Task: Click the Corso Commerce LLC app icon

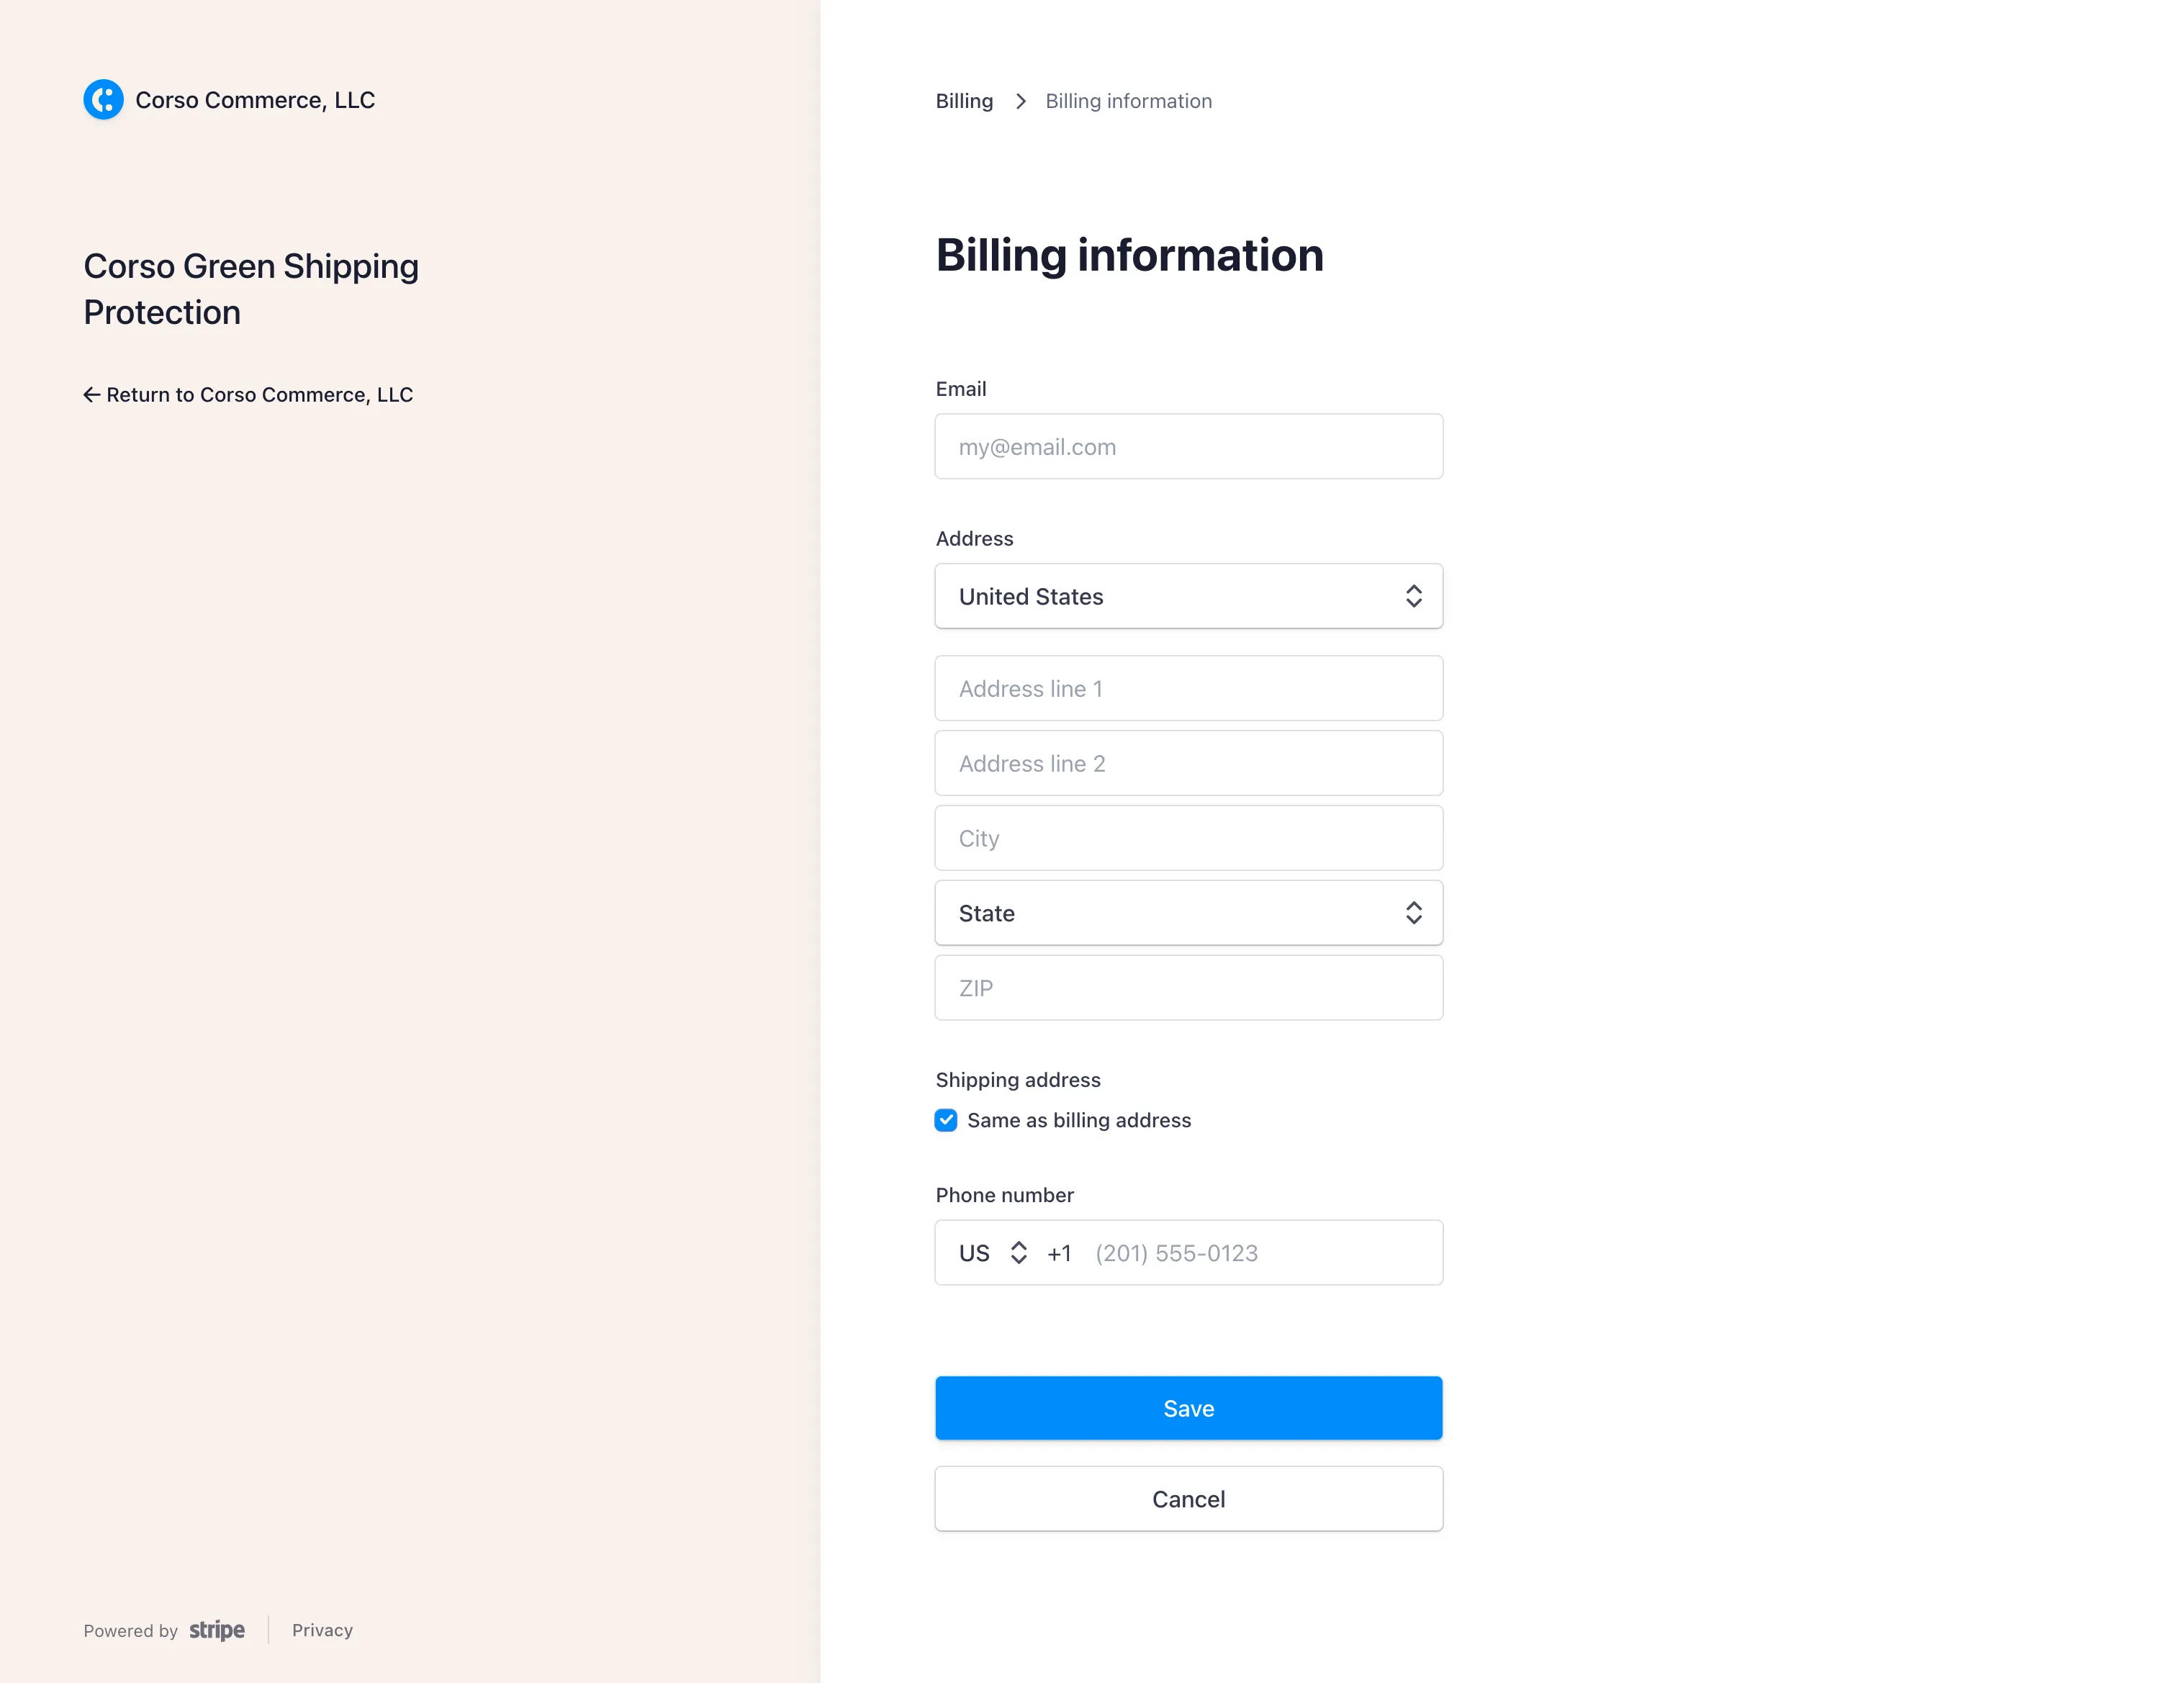Action: [104, 101]
